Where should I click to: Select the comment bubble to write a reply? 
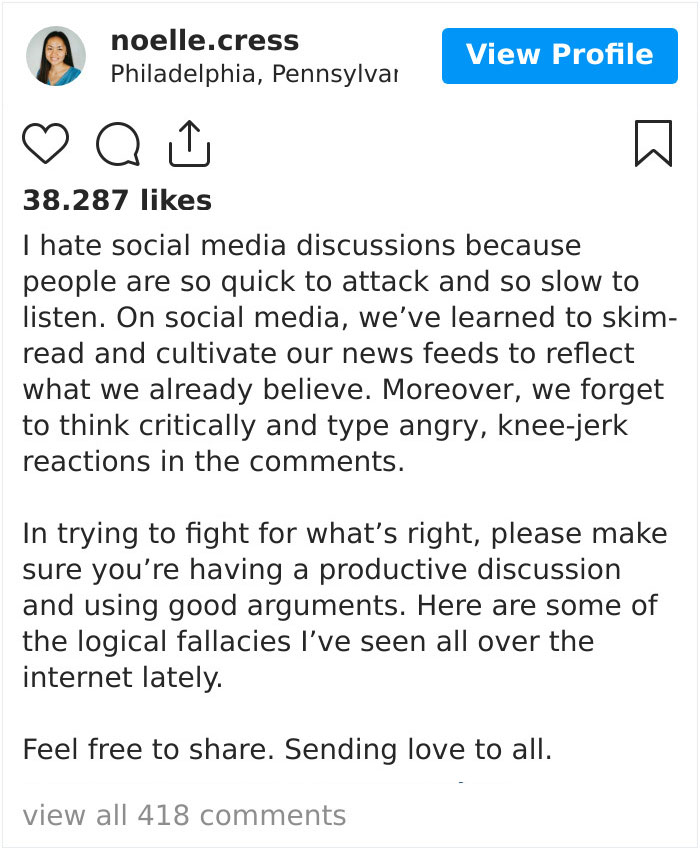point(116,145)
